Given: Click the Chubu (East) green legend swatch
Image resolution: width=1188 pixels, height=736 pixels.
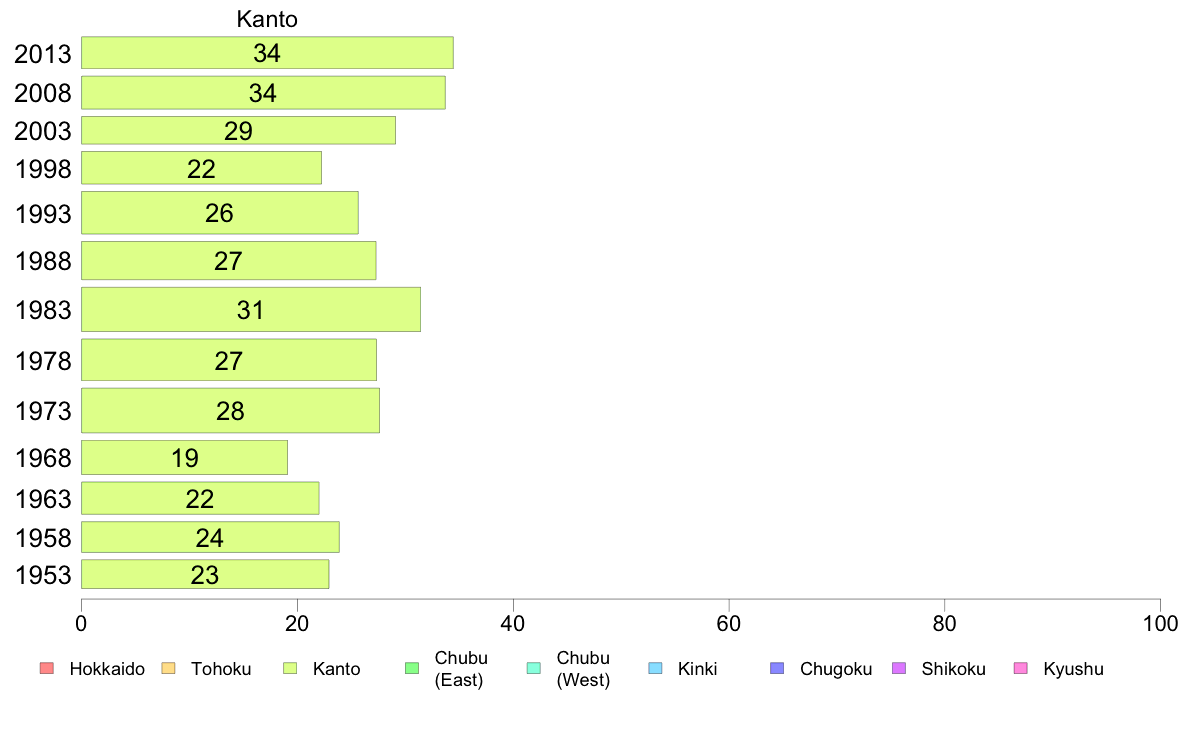Looking at the screenshot, I should 412,669.
